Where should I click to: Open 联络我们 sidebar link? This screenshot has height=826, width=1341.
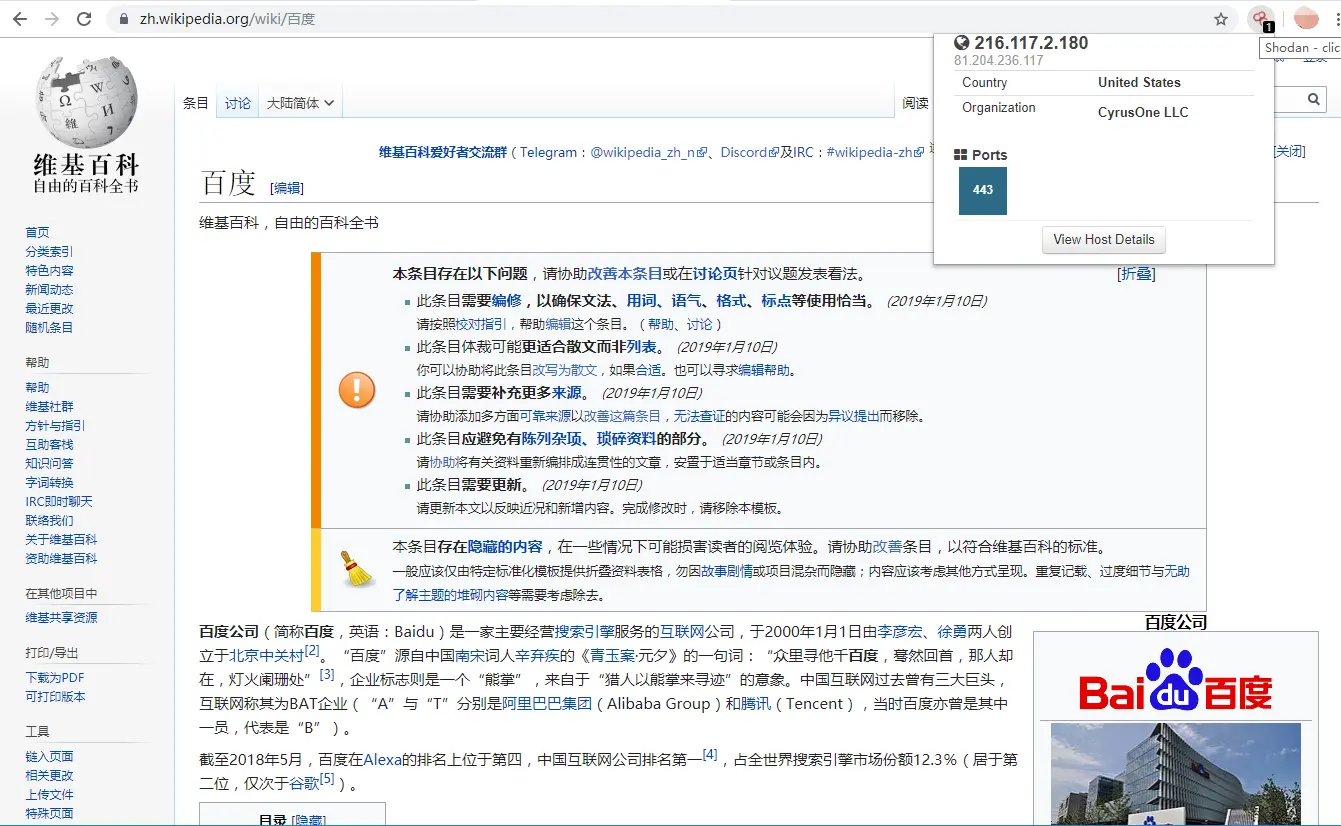[x=49, y=520]
